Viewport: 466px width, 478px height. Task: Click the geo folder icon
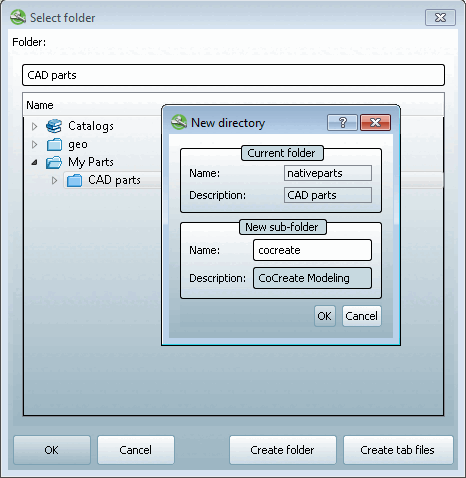54,145
